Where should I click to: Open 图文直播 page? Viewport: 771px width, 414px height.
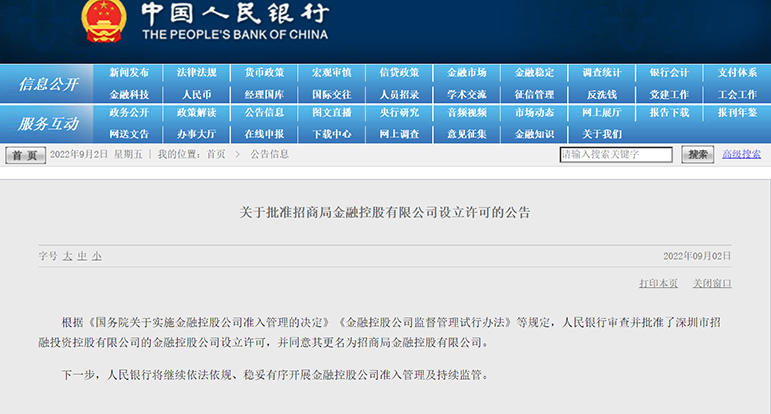332,113
